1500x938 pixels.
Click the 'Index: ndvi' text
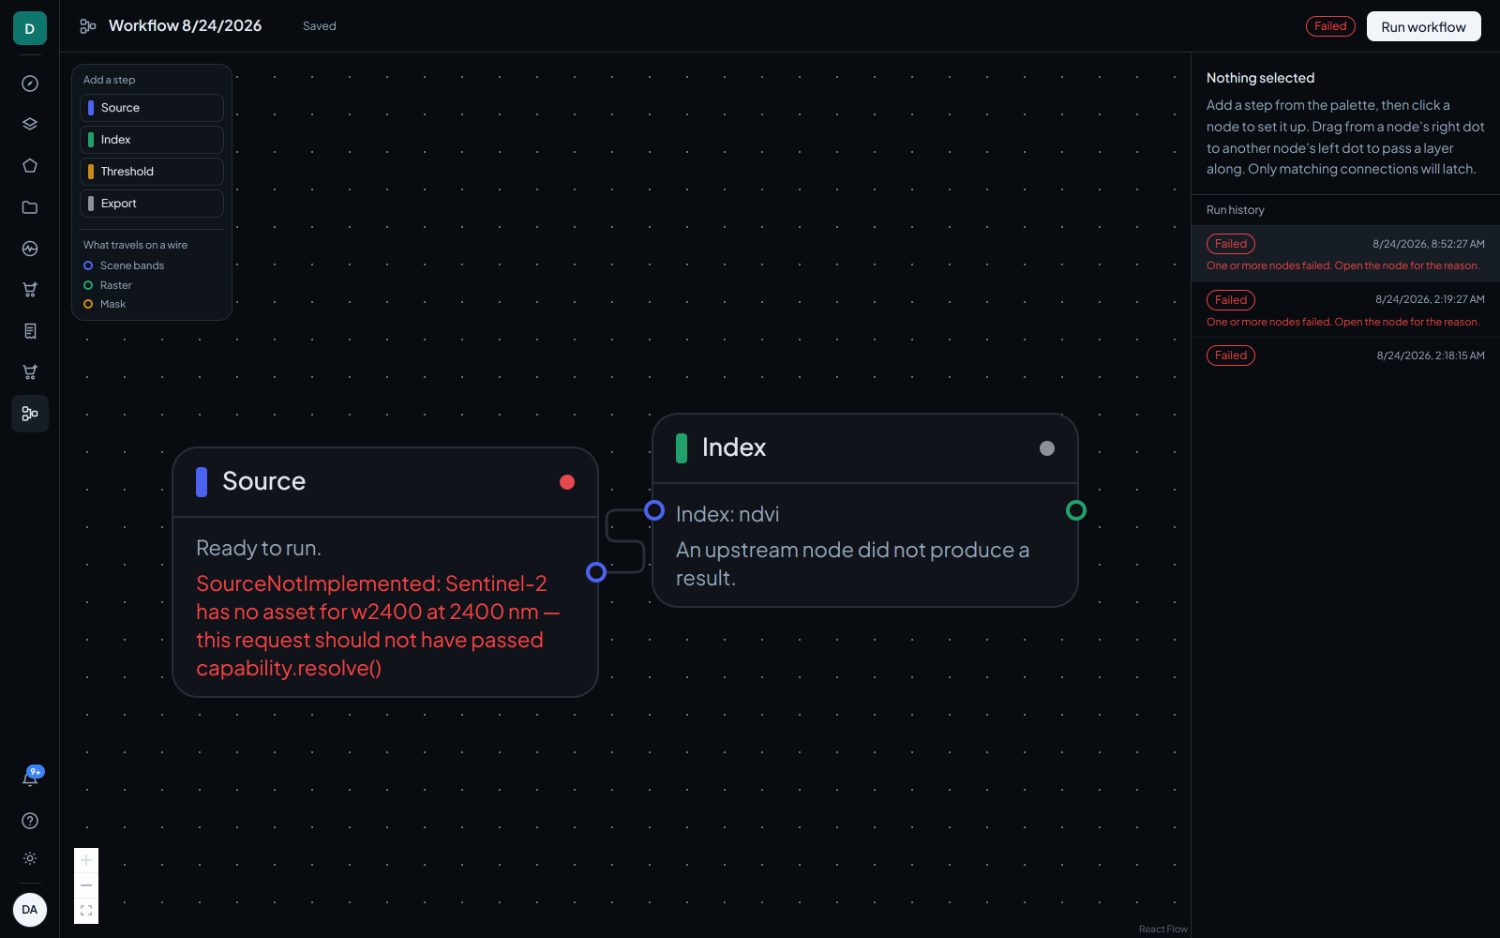[x=727, y=514]
